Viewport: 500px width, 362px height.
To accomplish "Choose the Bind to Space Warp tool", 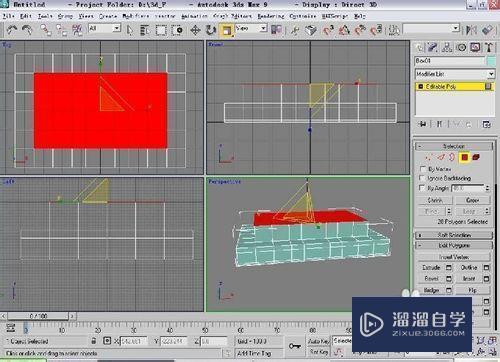I will pos(78,30).
